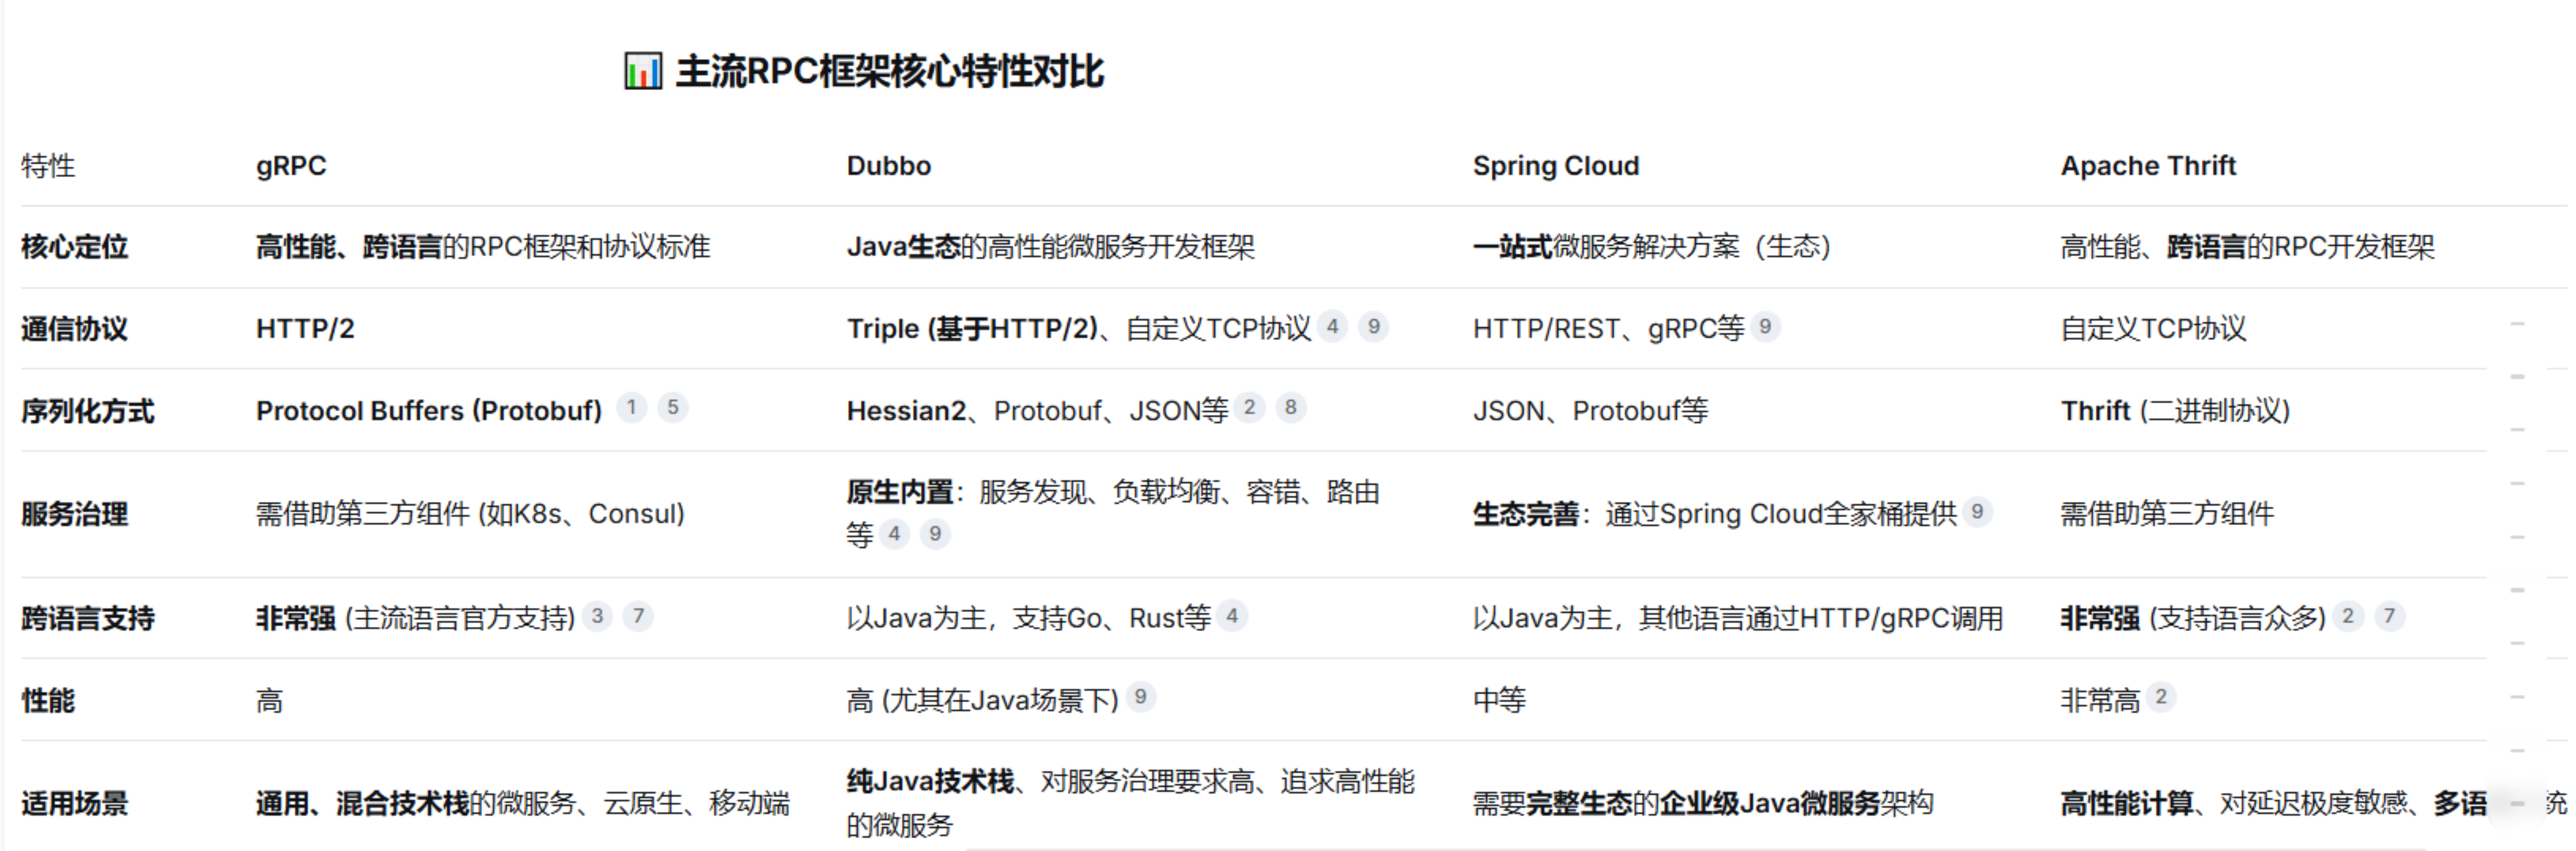Click the 'Dubbo' column header
This screenshot has height=851, width=2576.
889,166
